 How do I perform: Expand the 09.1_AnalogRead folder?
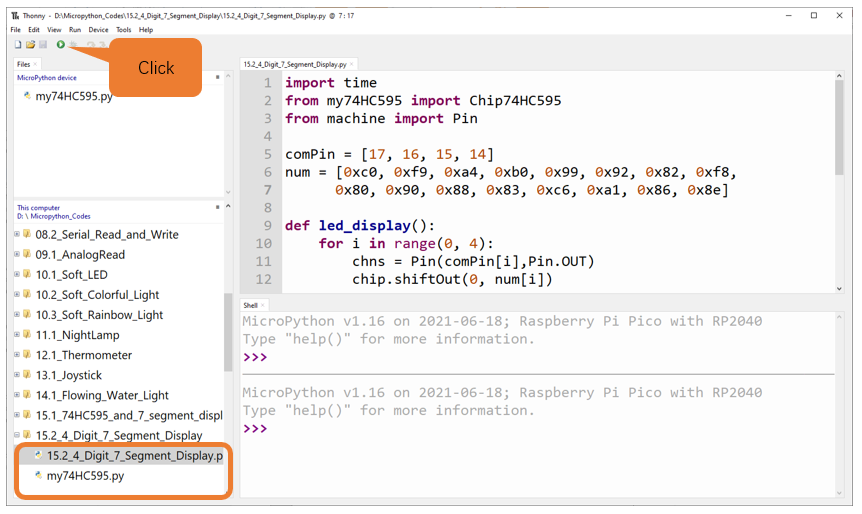tap(16, 255)
